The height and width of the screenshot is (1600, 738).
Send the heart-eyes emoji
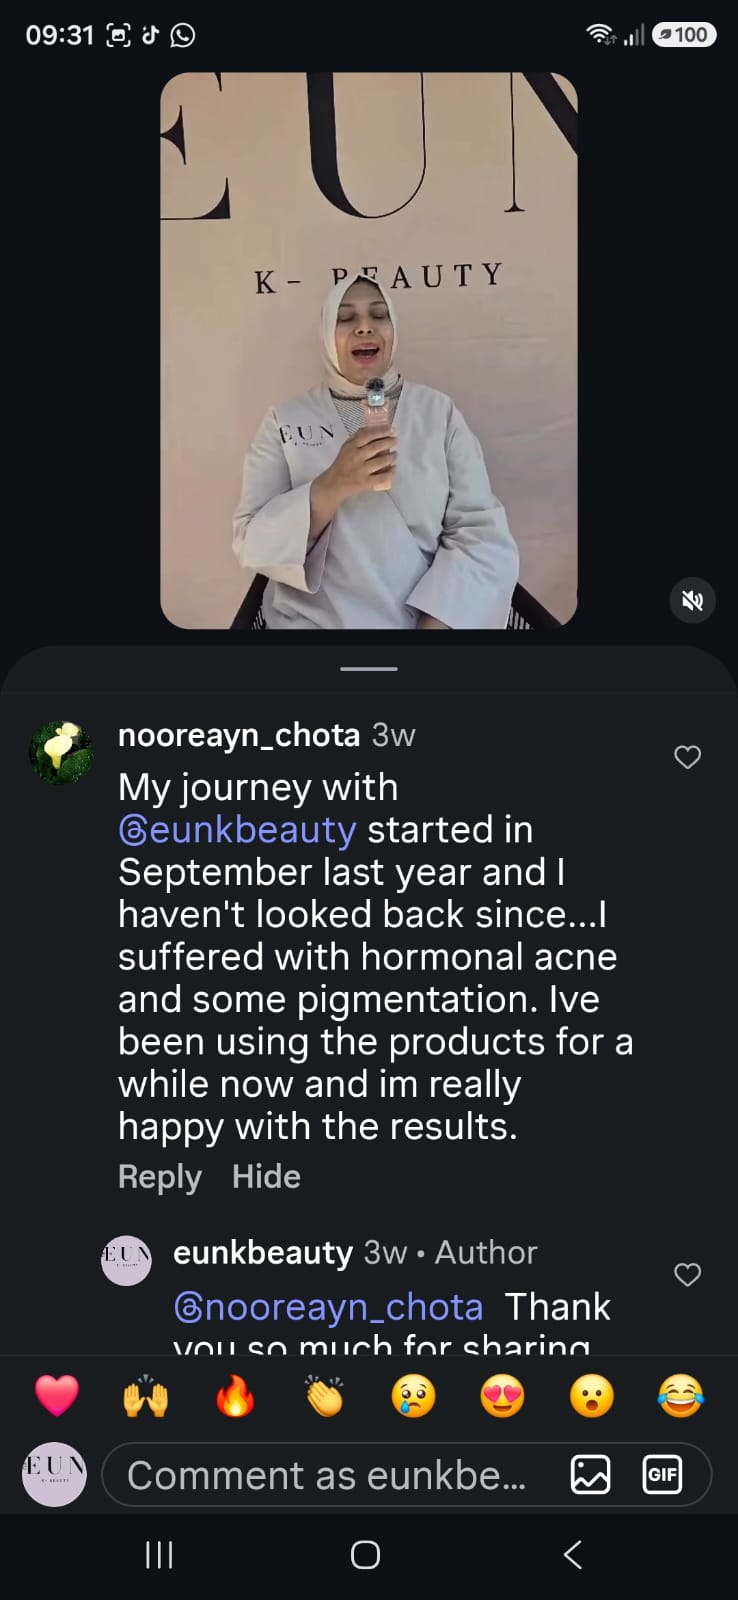(x=502, y=1395)
